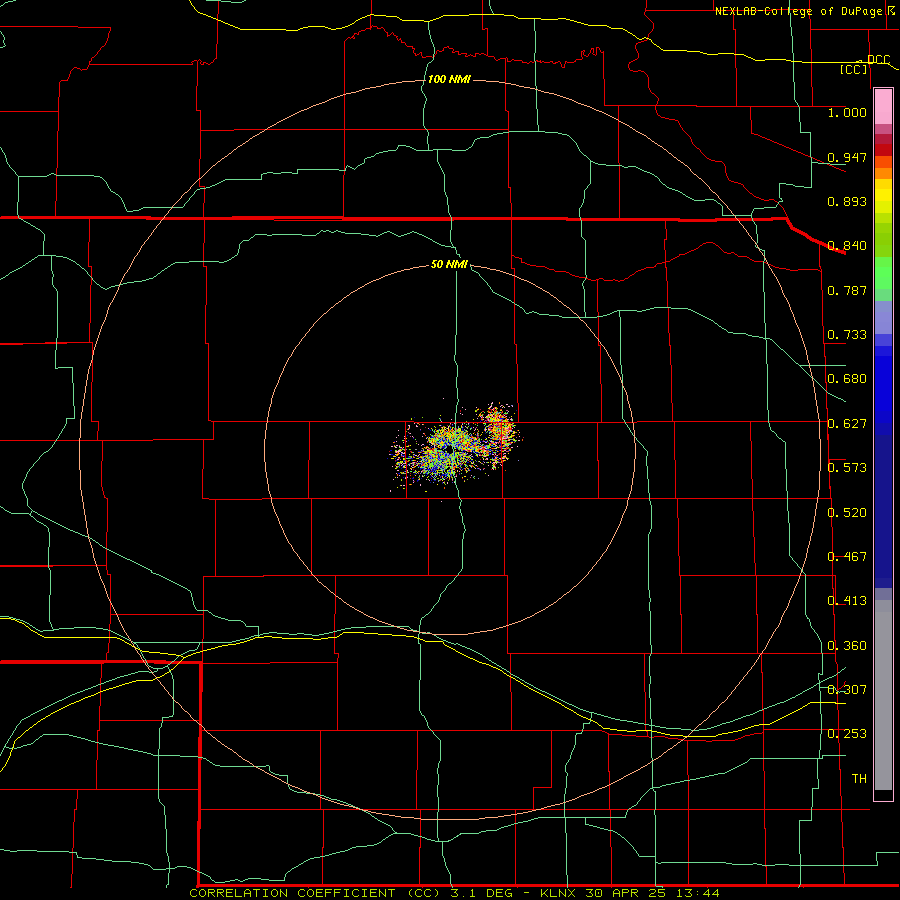900x900 pixels.
Task: Click the 0.467 color scale value
Action: click(847, 557)
